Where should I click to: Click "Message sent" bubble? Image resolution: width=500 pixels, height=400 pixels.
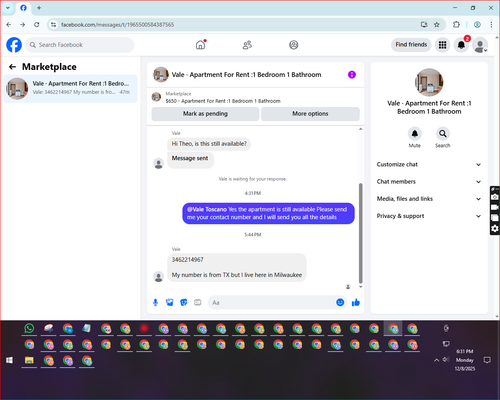tap(190, 159)
